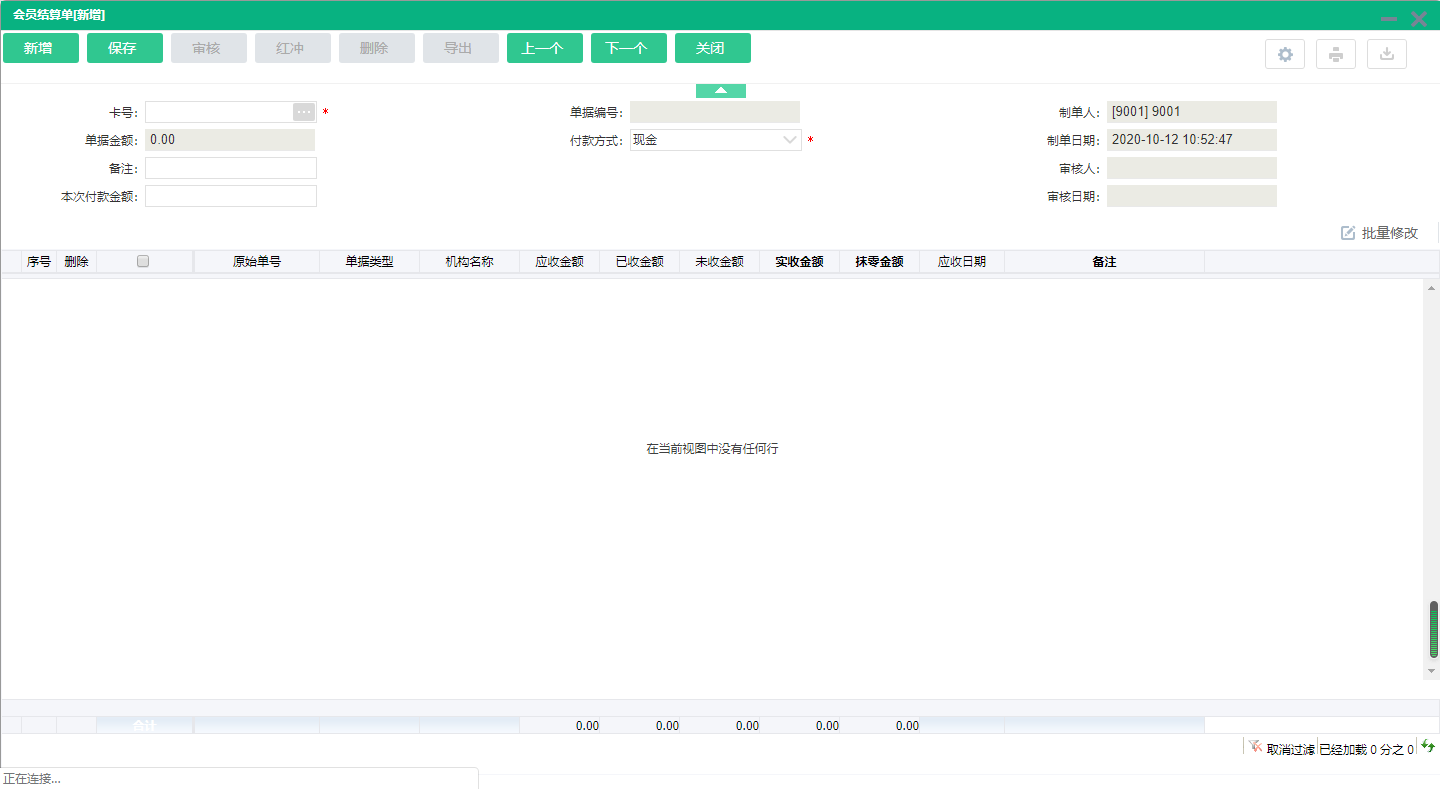Click the 导出 button
1440x789 pixels.
(x=461, y=48)
